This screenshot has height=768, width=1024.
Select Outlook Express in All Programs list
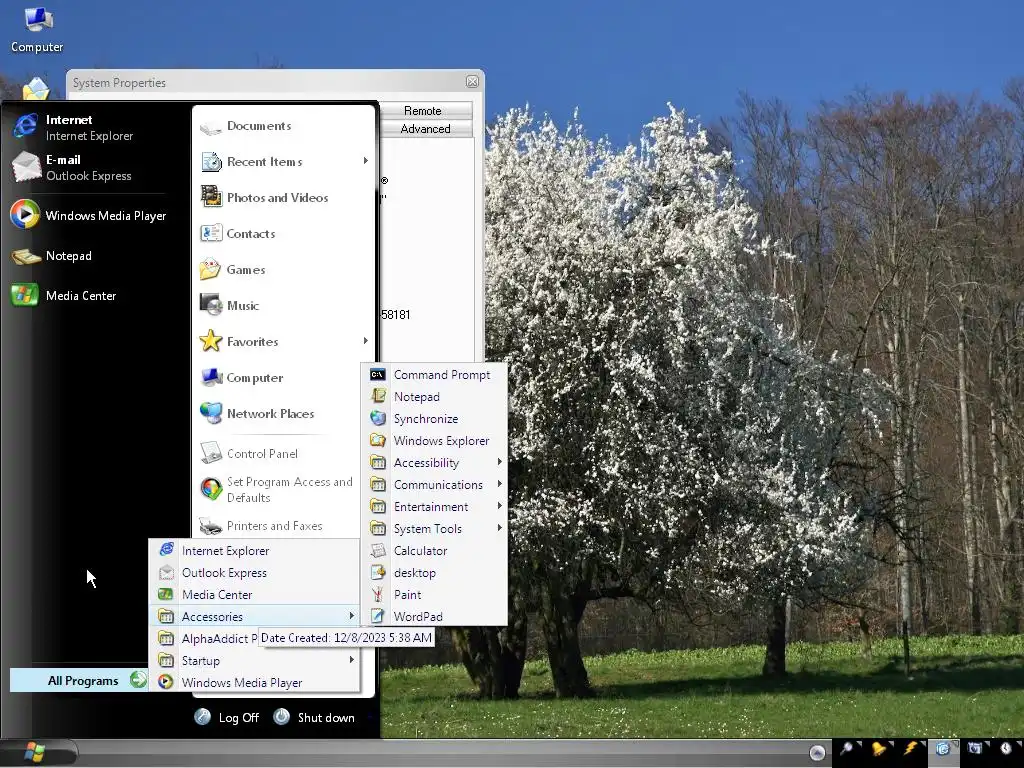pos(255,573)
